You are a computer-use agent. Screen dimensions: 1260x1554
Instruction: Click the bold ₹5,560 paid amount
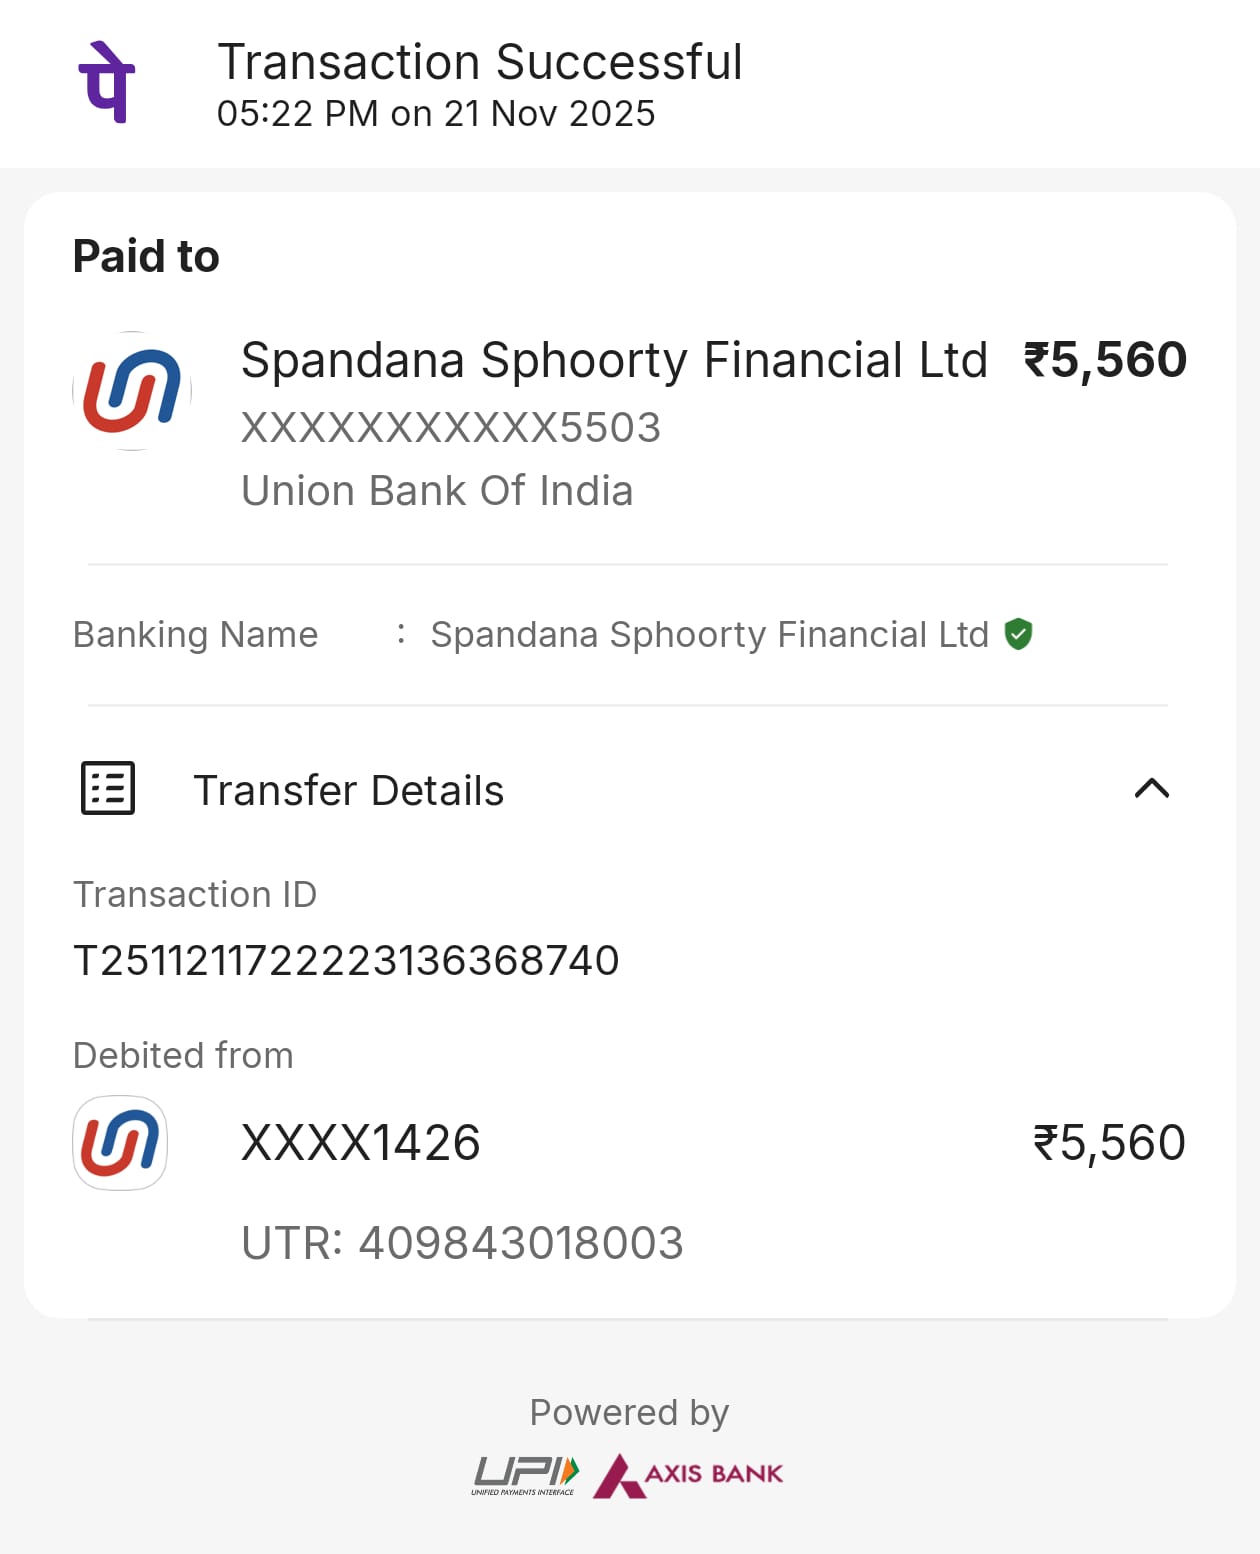[1105, 360]
